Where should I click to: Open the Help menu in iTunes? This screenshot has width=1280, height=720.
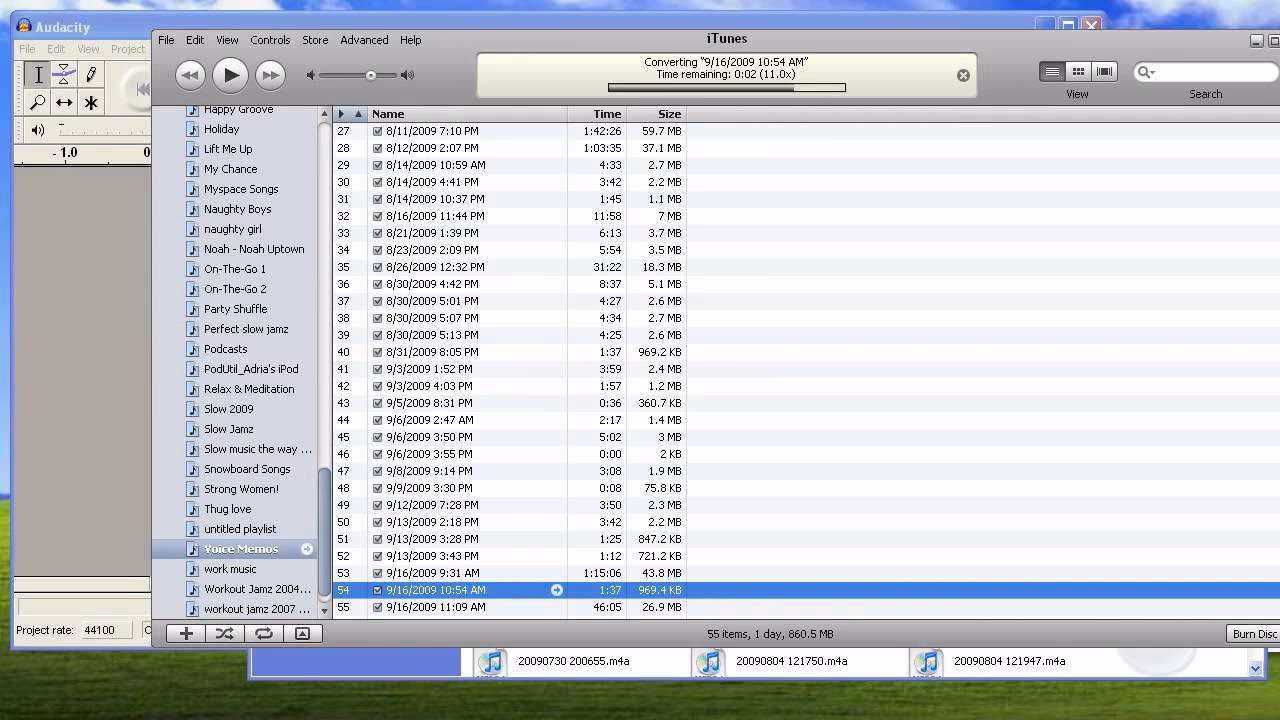(410, 40)
